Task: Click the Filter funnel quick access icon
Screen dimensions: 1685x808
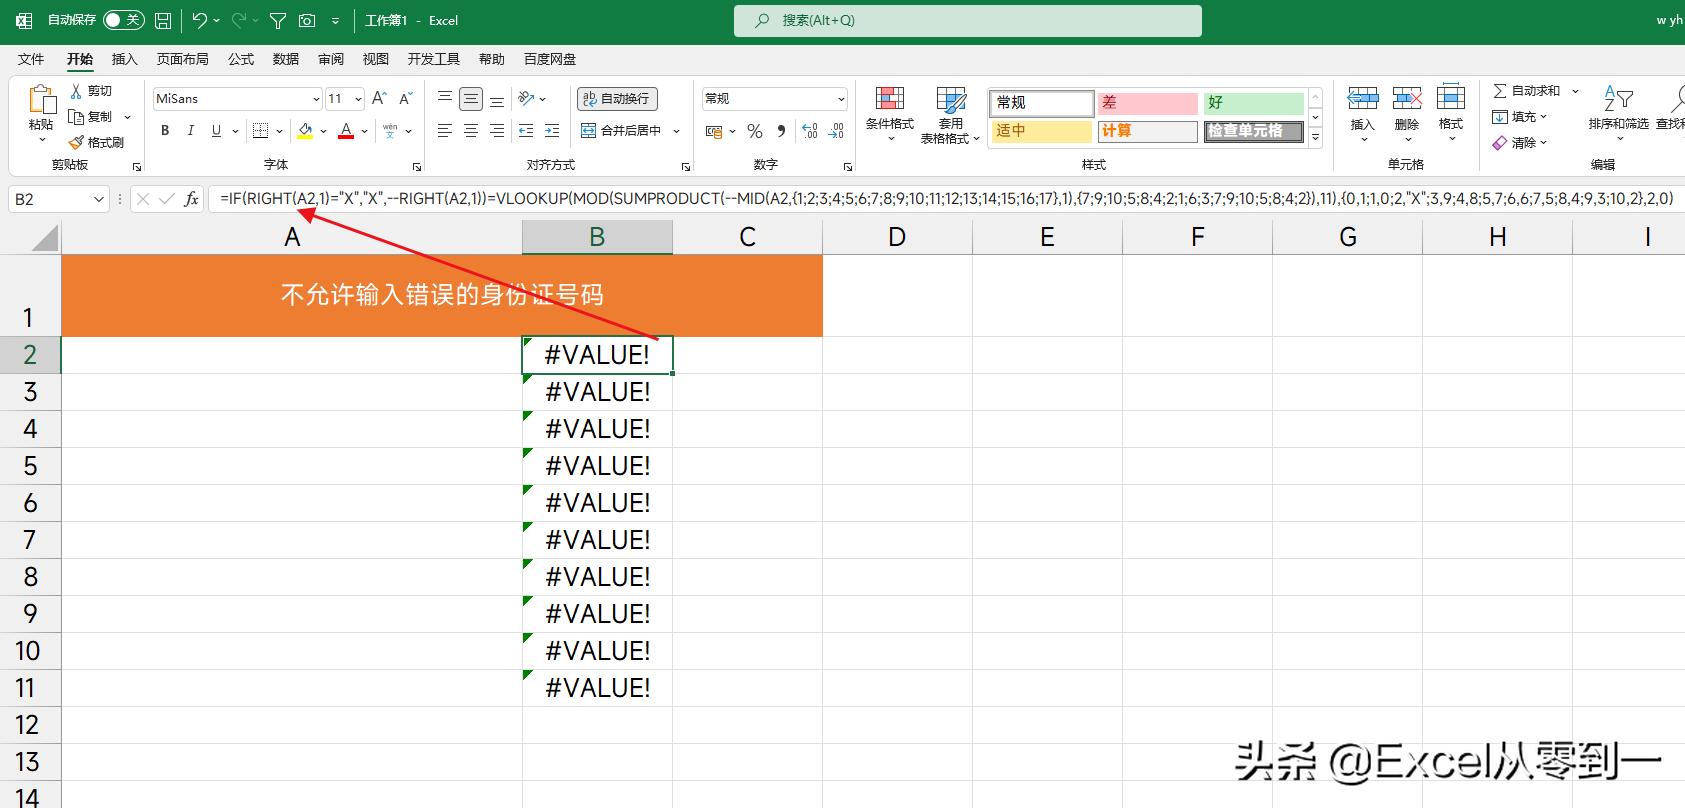Action: pyautogui.click(x=278, y=20)
